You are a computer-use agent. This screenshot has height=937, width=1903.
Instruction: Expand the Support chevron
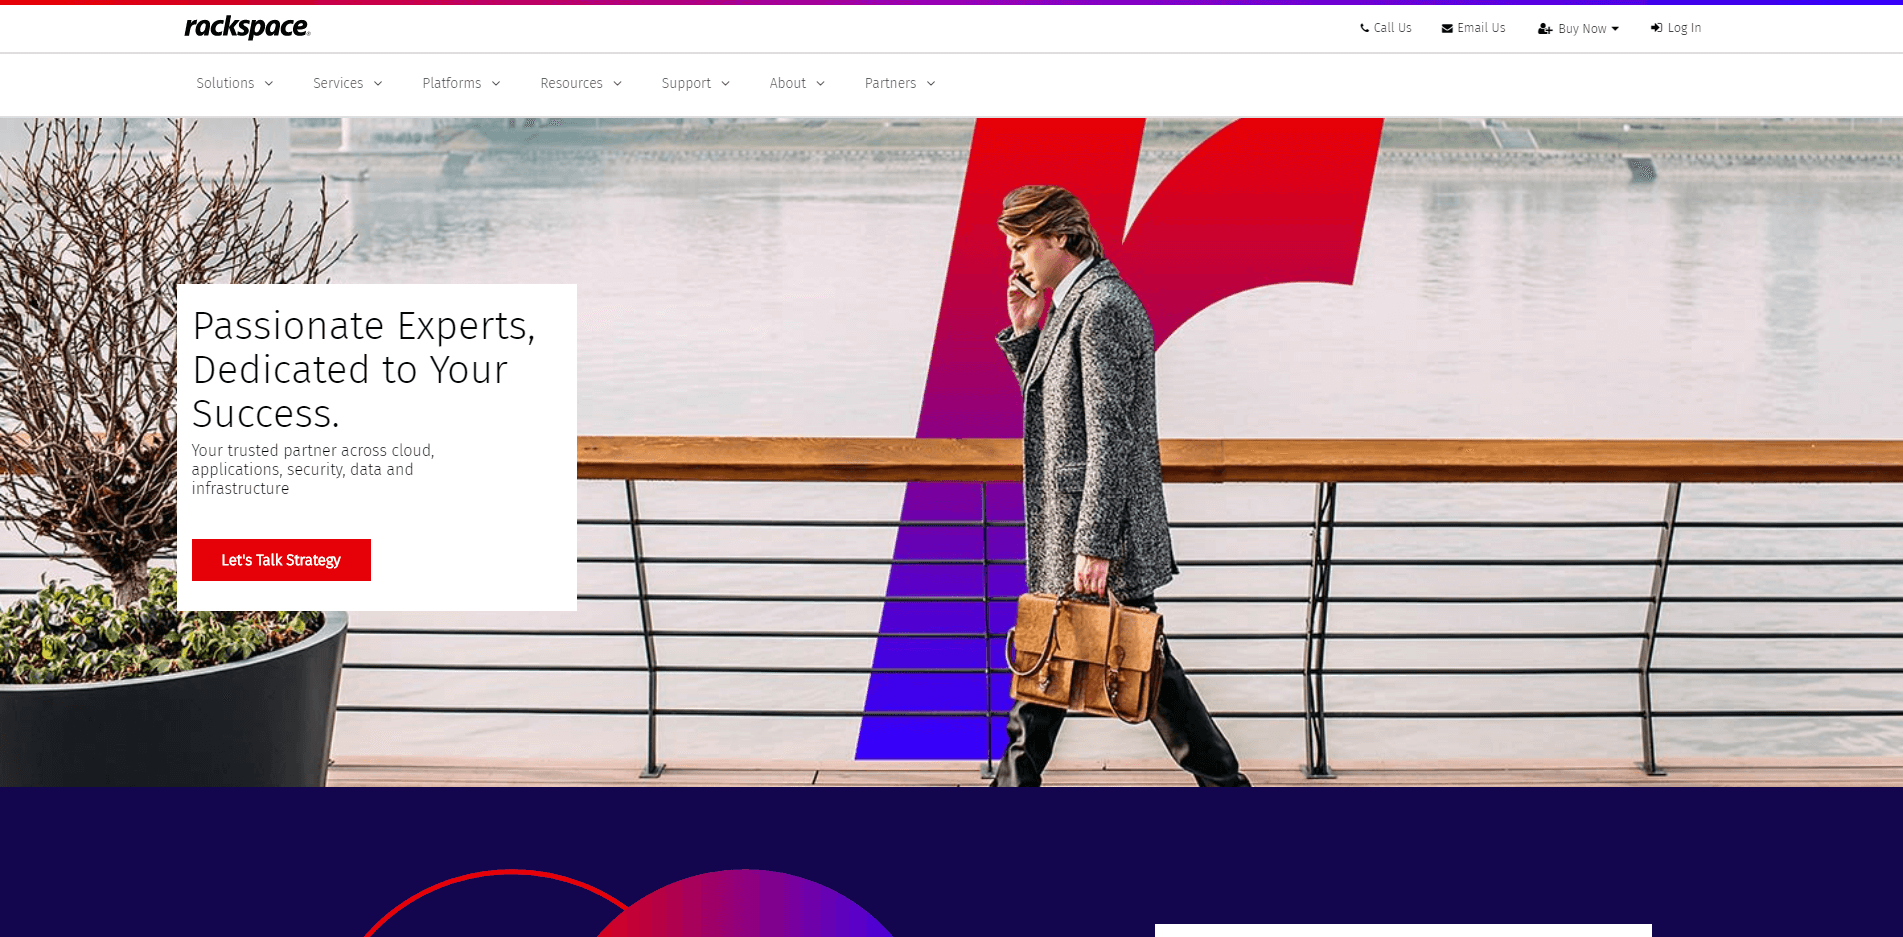(726, 84)
